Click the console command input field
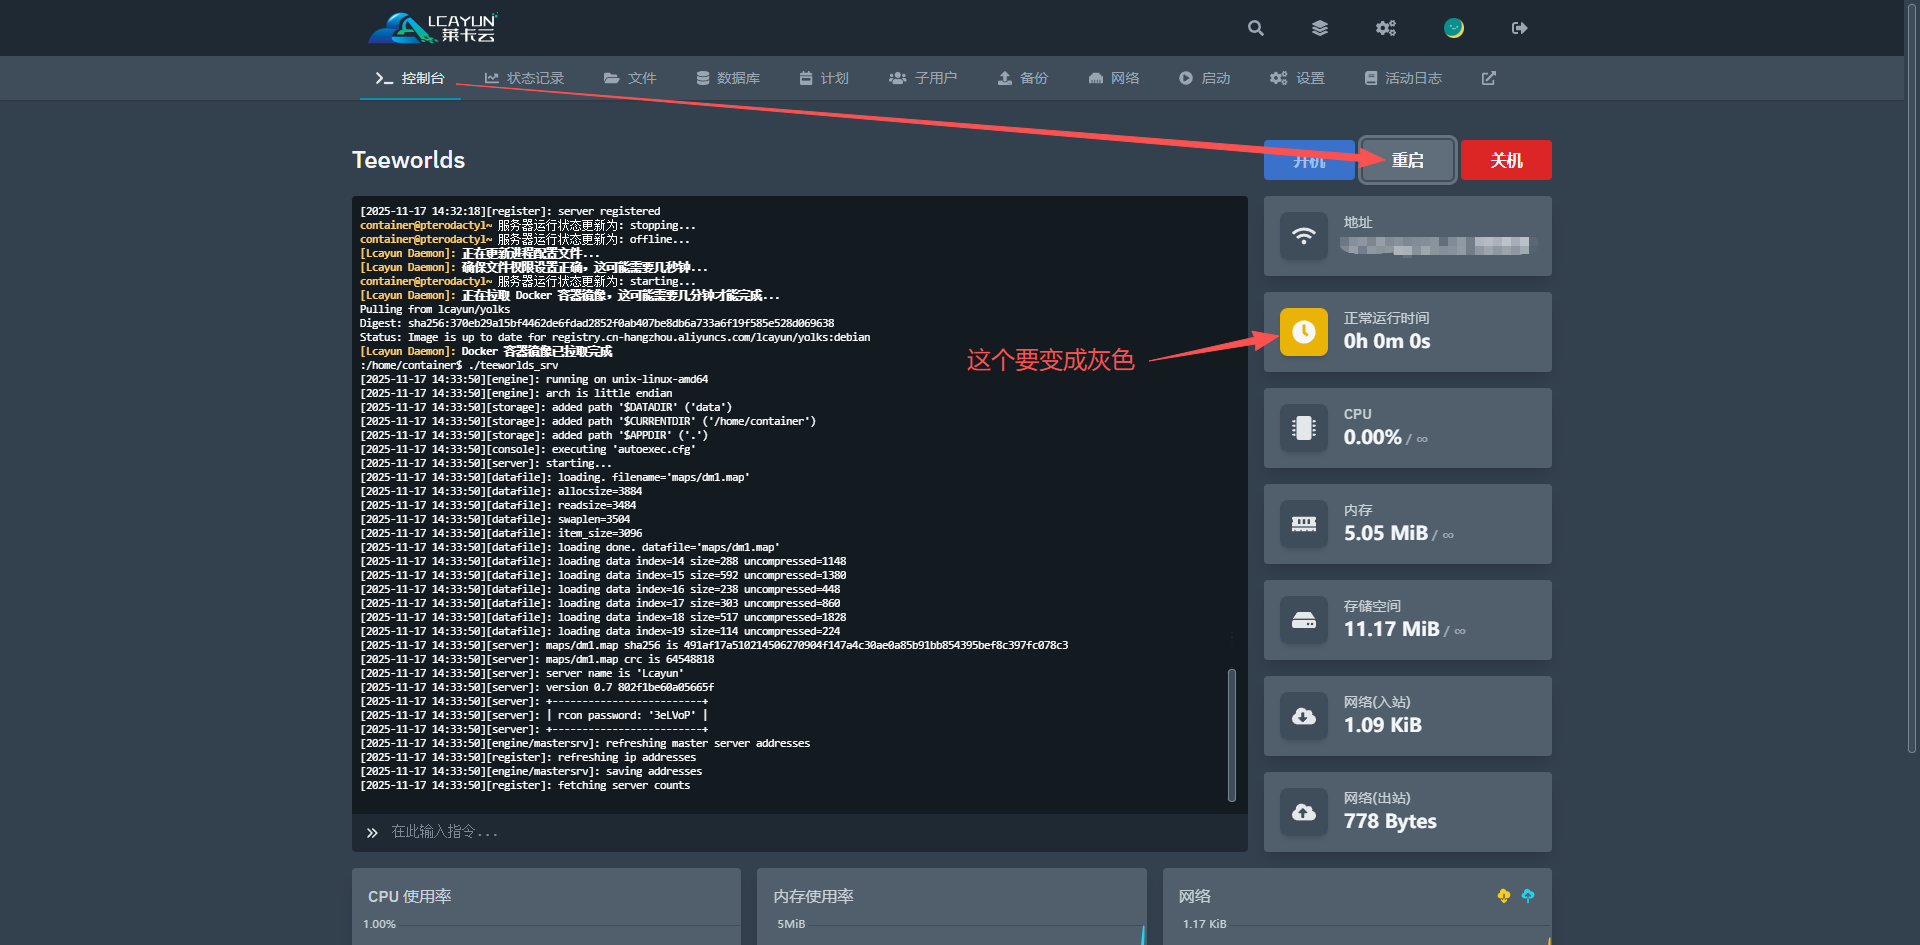The width and height of the screenshot is (1920, 945). tap(800, 832)
